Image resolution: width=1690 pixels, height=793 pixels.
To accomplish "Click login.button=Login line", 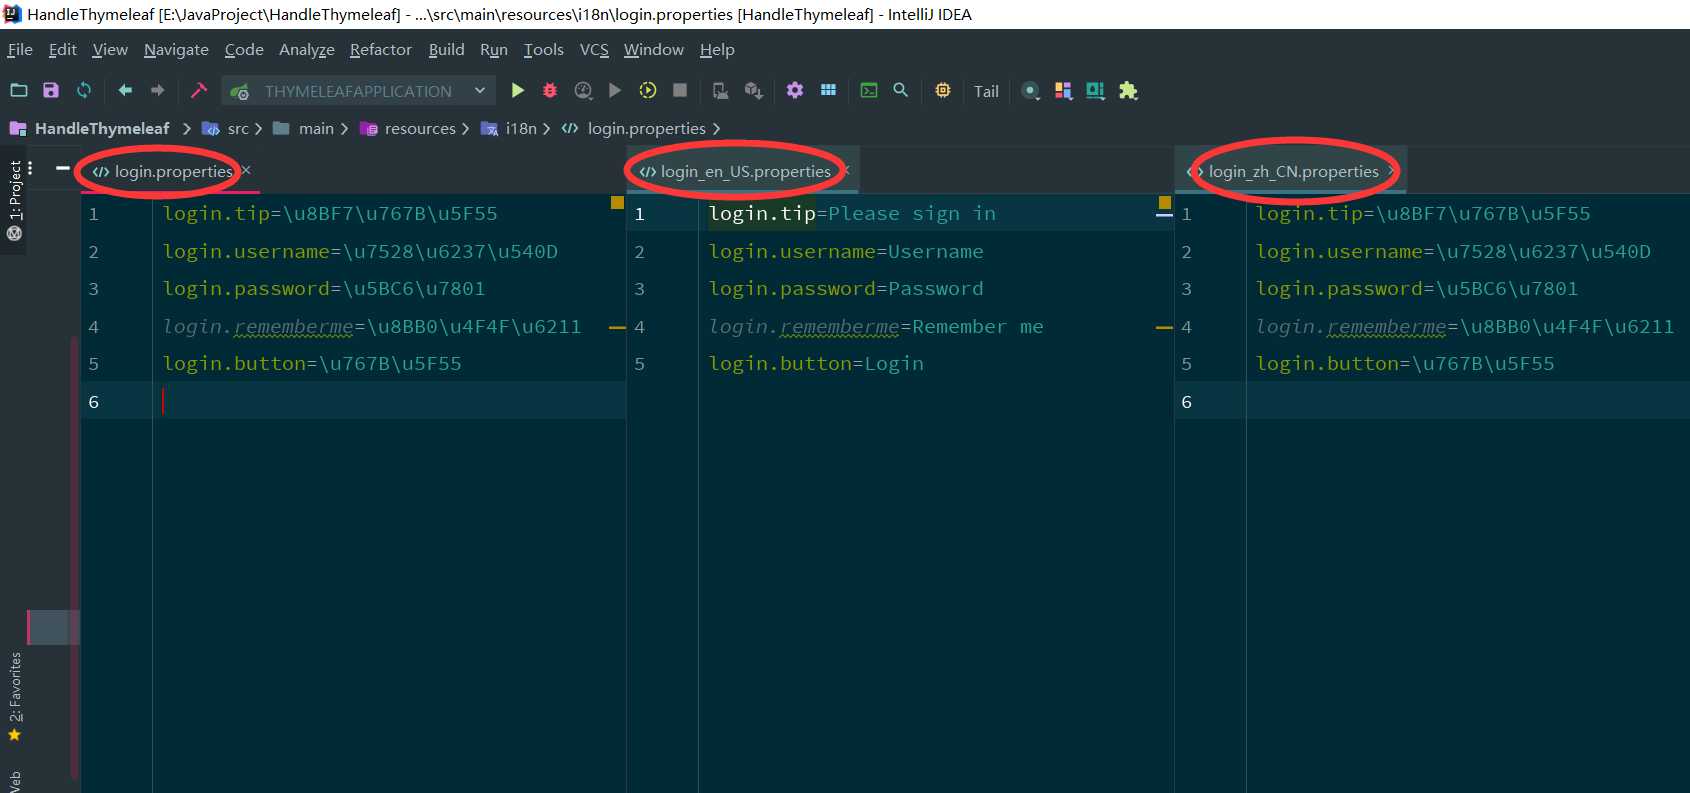I will click(x=816, y=363).
